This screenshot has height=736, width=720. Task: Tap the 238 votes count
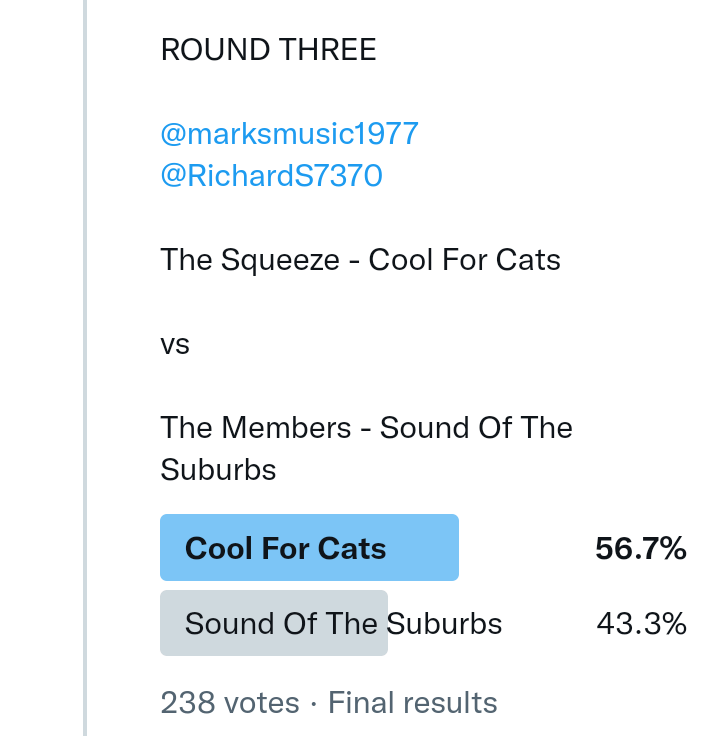pyautogui.click(x=230, y=703)
